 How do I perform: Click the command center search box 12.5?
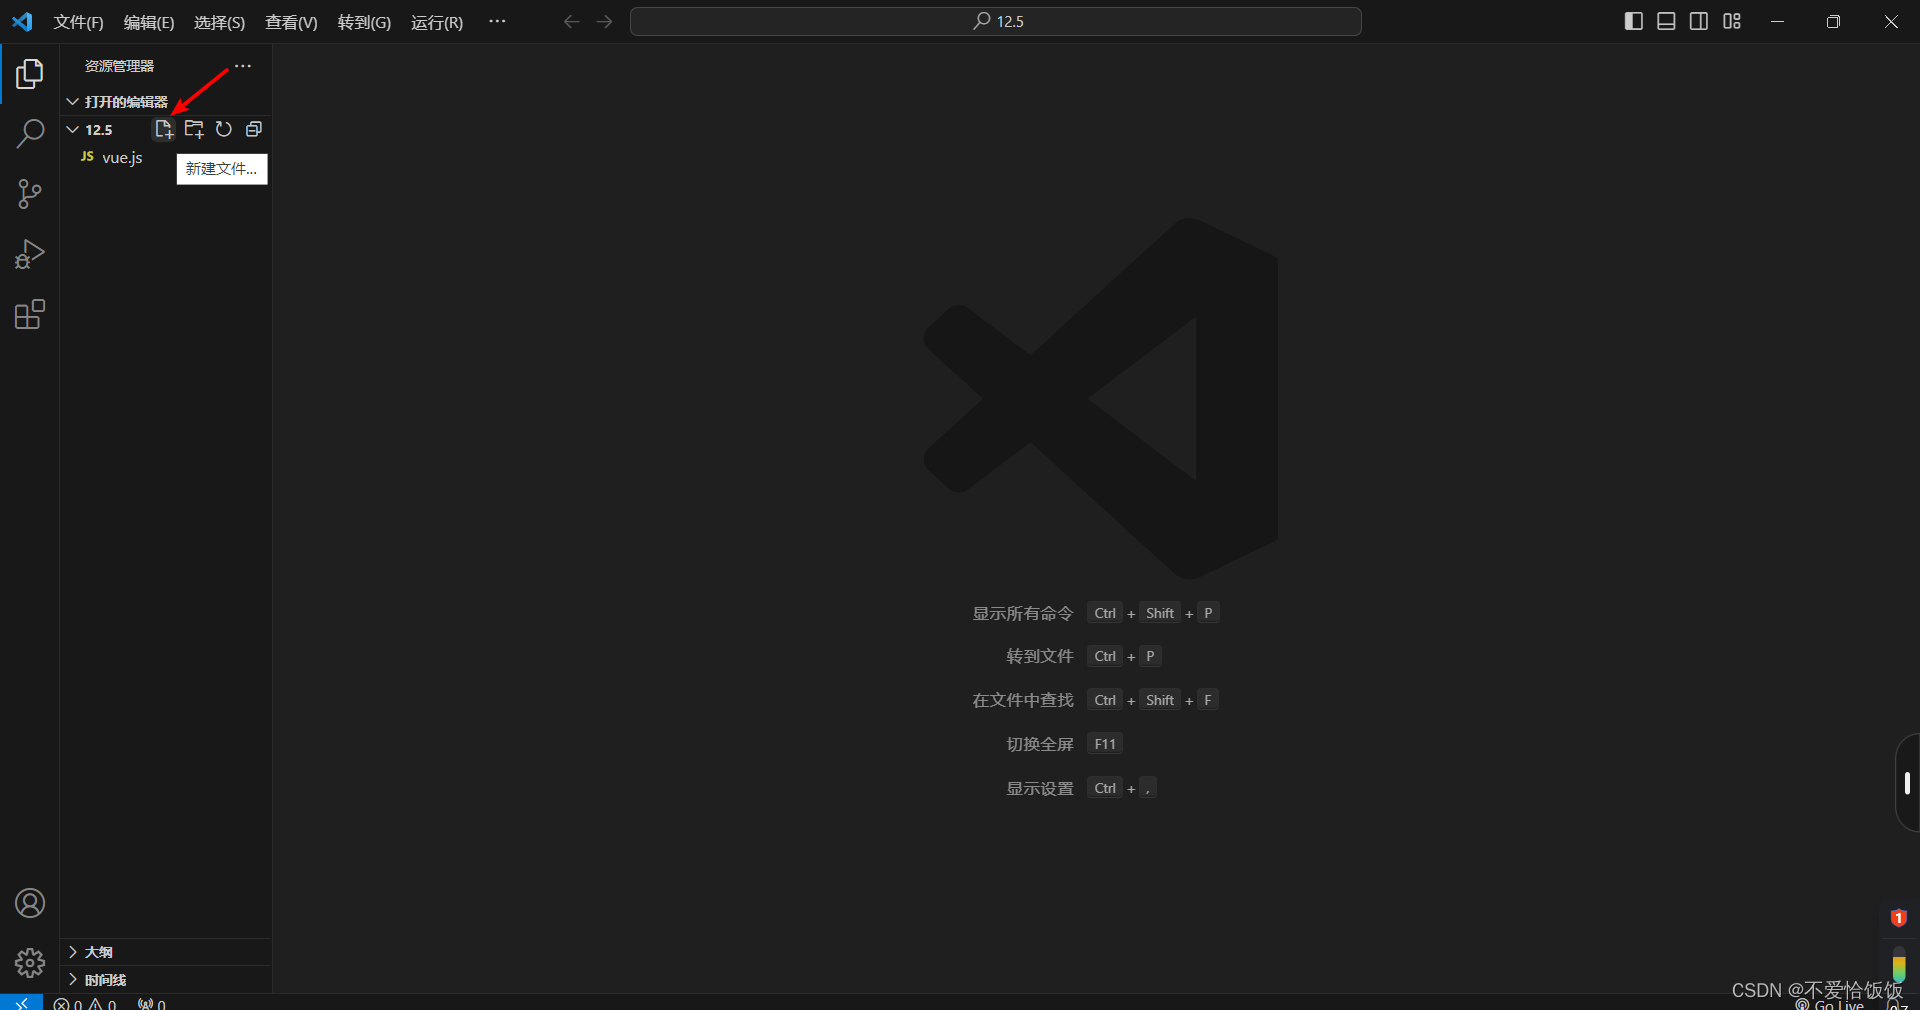tap(995, 21)
